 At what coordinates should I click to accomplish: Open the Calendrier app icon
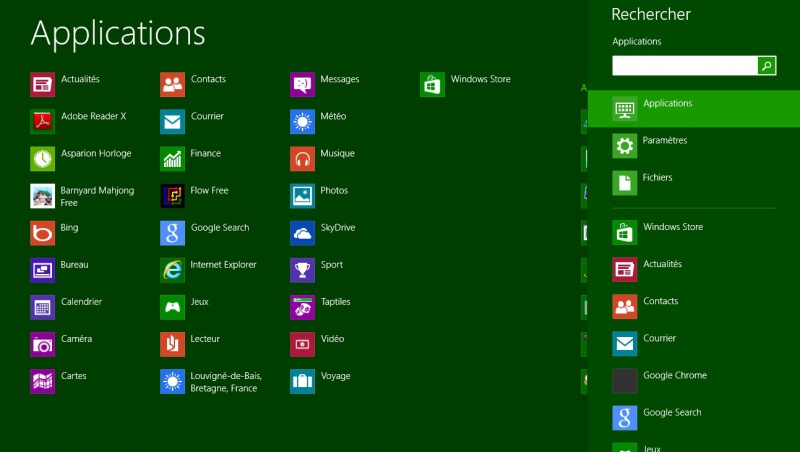tap(42, 307)
